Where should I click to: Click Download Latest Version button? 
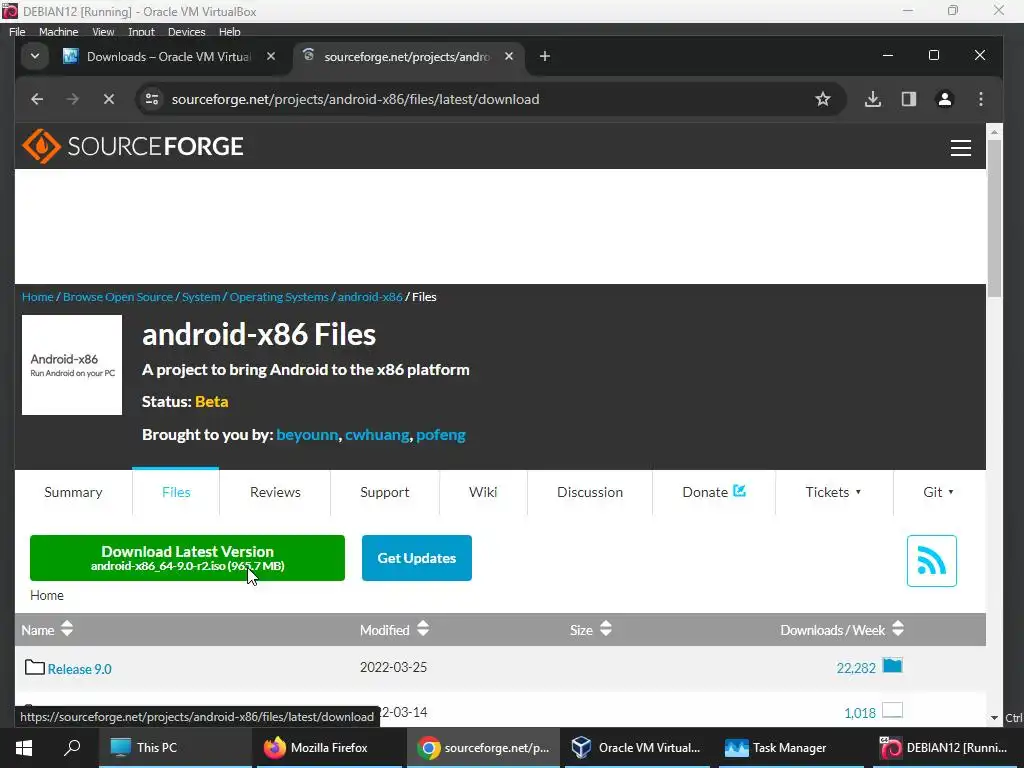pos(187,558)
